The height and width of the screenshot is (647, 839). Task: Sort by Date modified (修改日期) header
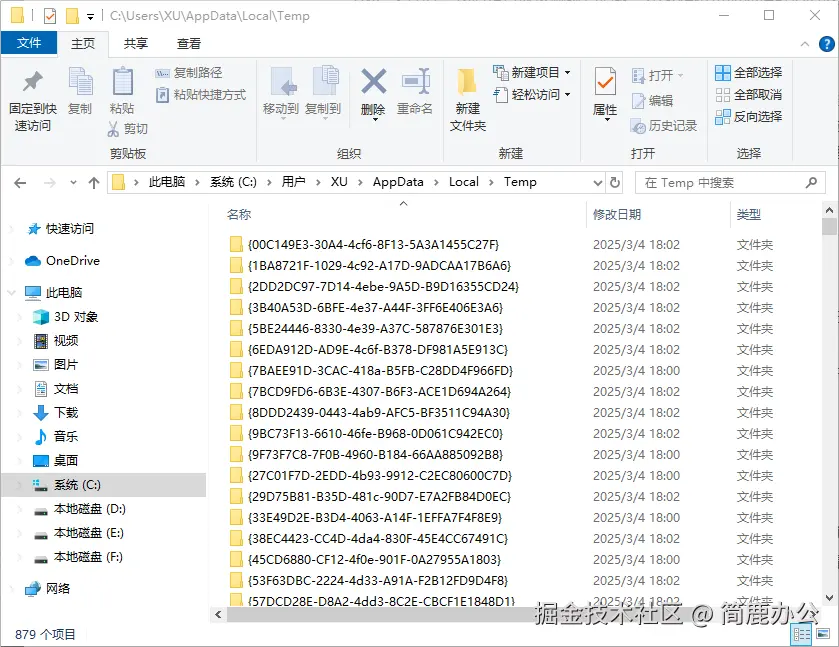[x=617, y=215]
